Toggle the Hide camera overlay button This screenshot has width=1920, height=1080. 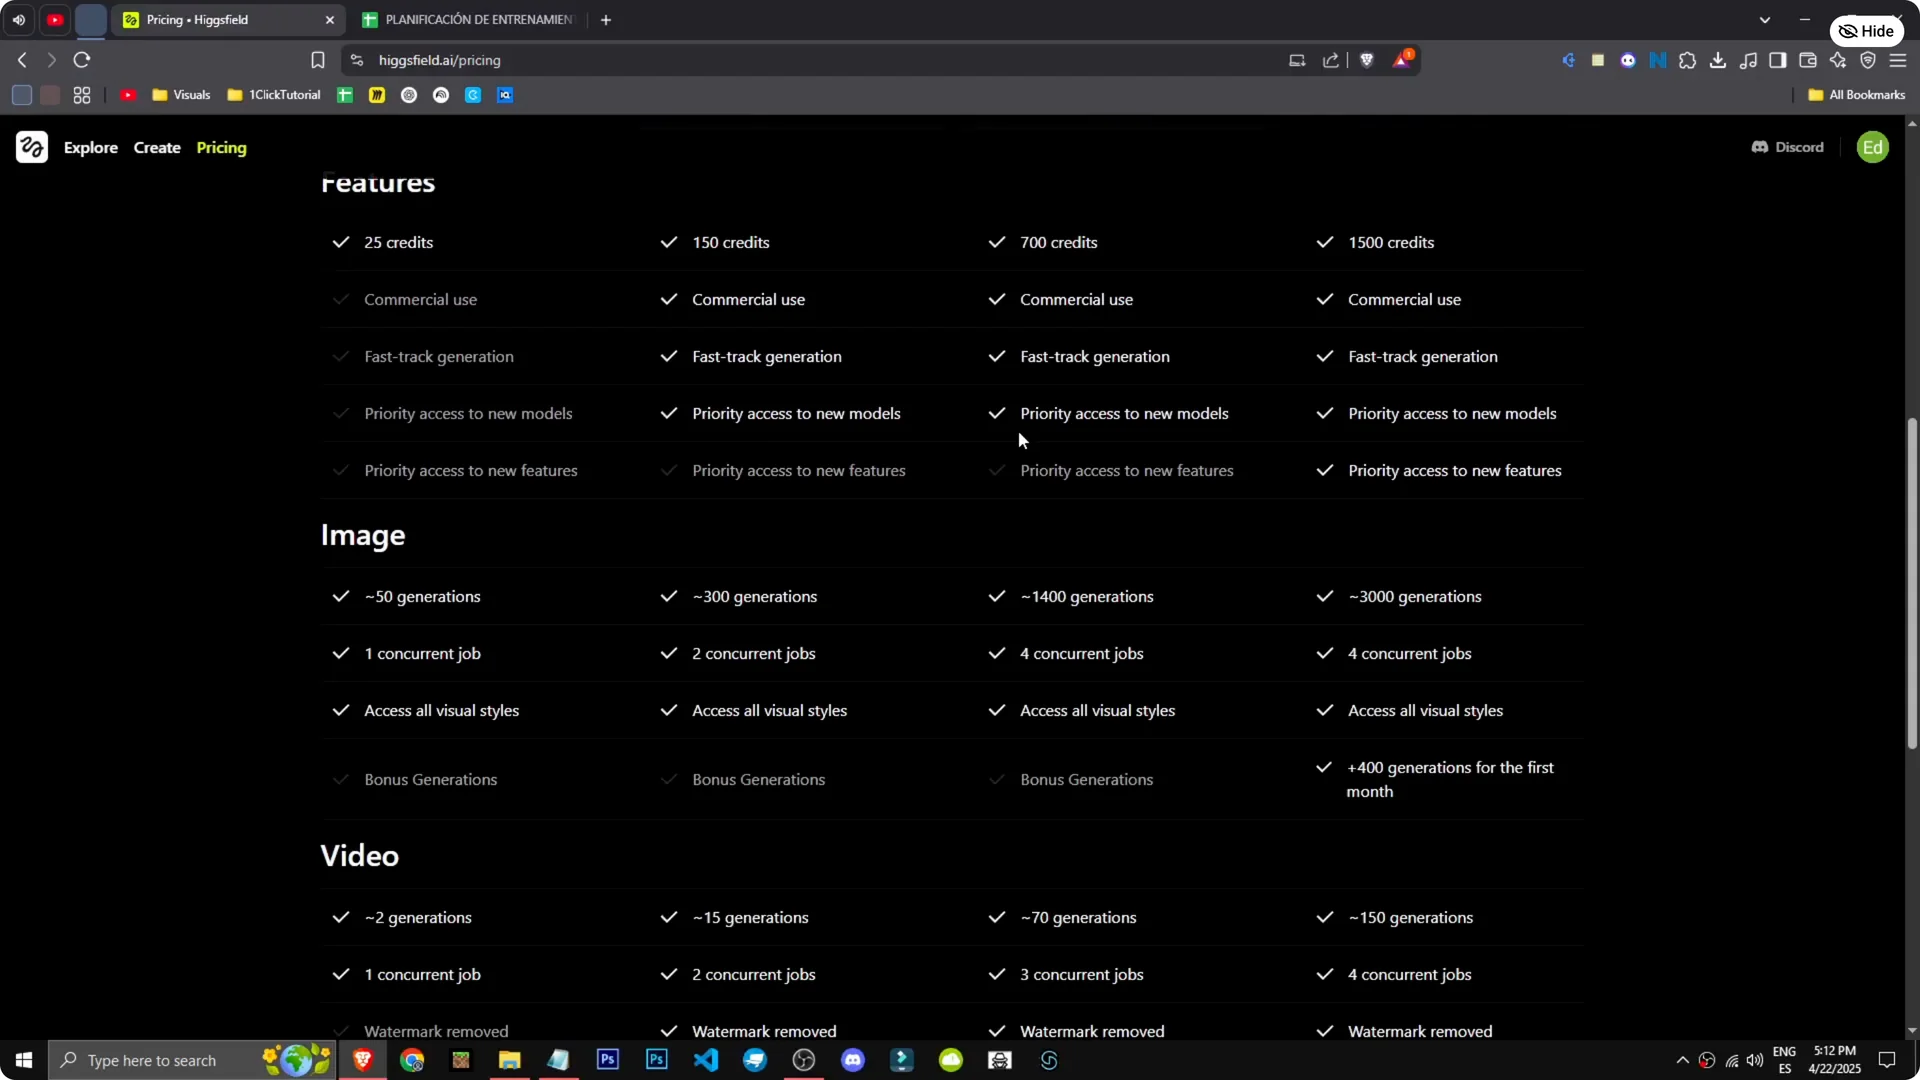[1868, 30]
